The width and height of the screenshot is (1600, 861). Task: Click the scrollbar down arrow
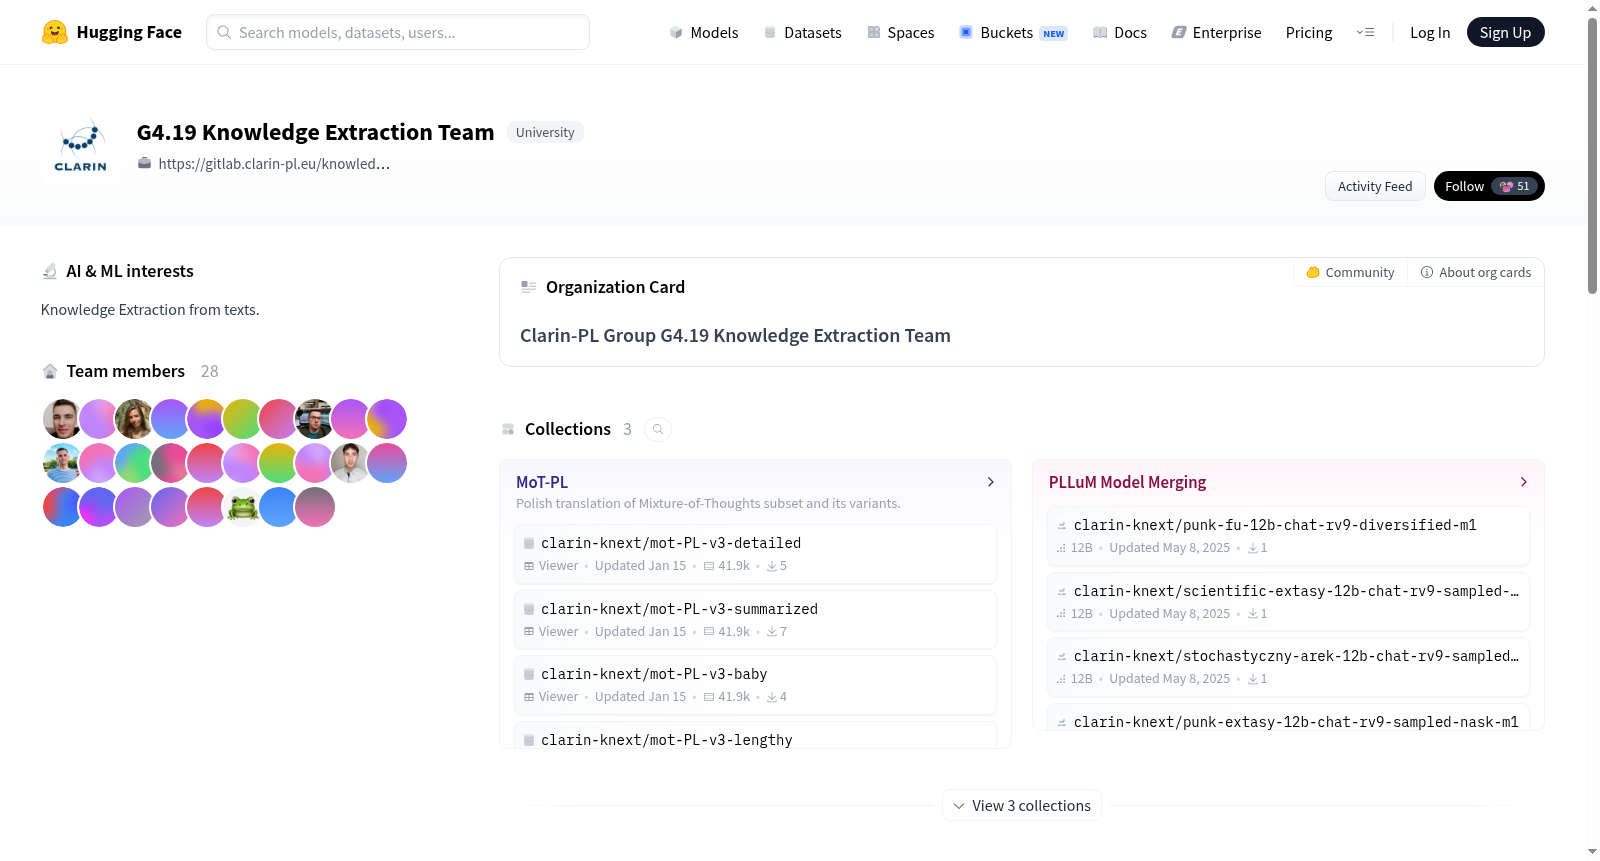(x=1593, y=852)
